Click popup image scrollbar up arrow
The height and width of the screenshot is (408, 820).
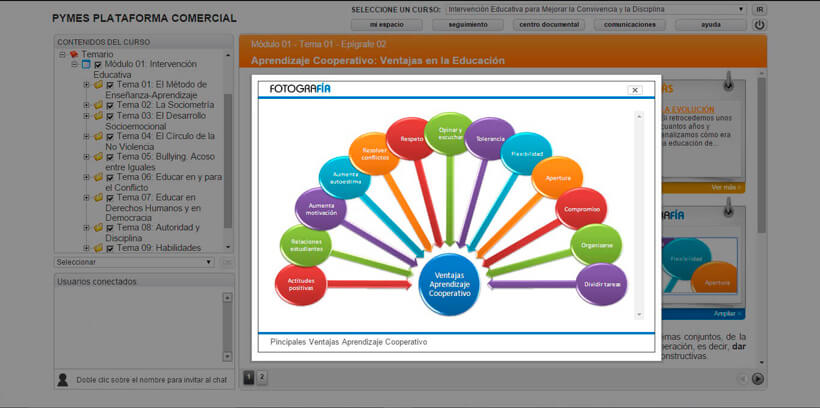639,117
